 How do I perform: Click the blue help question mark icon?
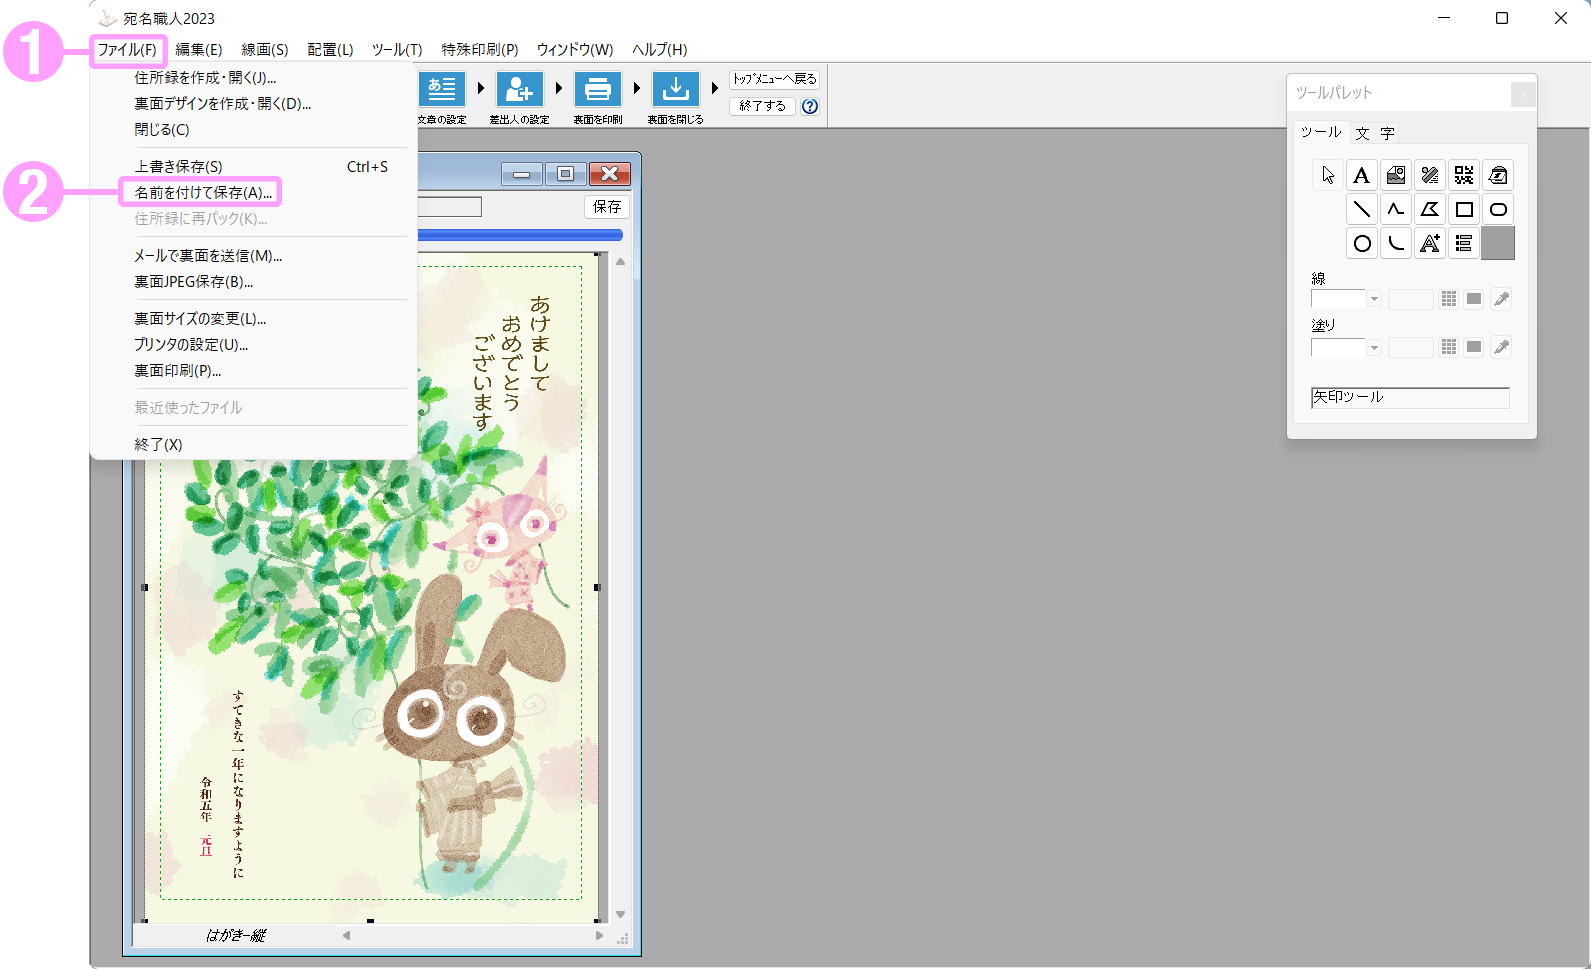pos(810,106)
